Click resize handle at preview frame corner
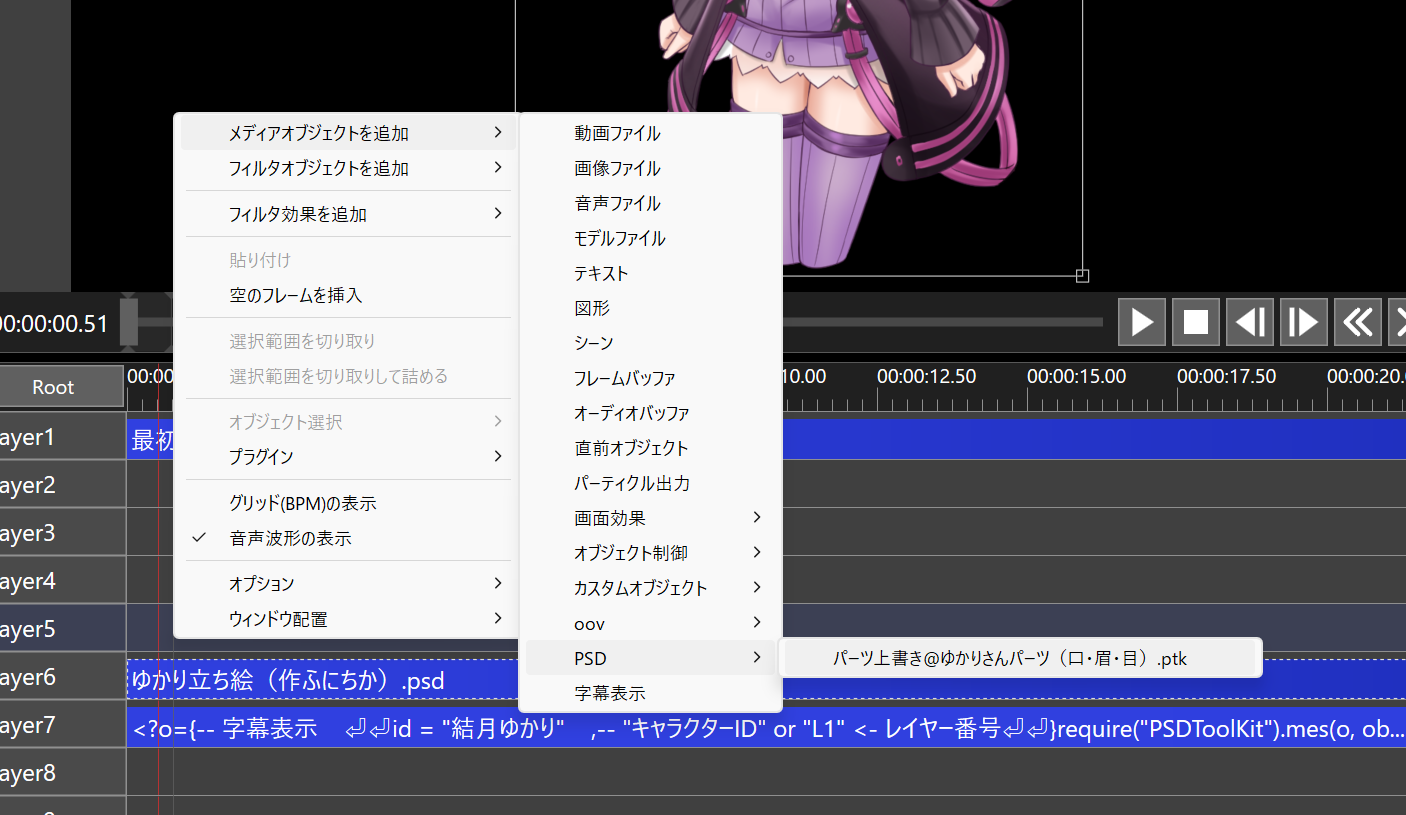The width and height of the screenshot is (1406, 815). coord(1082,275)
